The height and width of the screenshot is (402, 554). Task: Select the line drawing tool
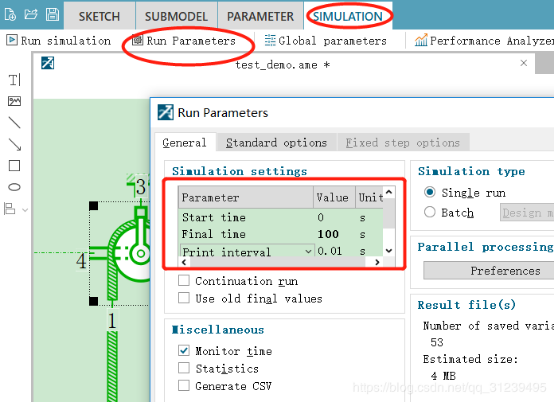point(14,123)
